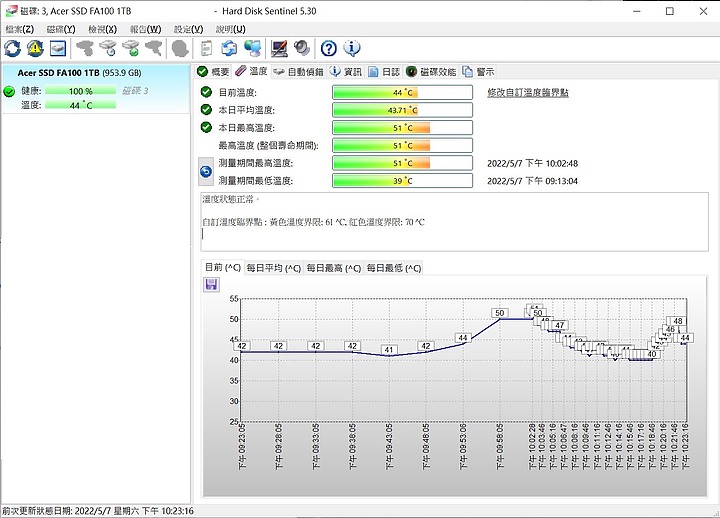Image resolution: width=720 pixels, height=518 pixels.
Task: Click the 磁碟 3 label in the sidebar
Action: click(135, 91)
